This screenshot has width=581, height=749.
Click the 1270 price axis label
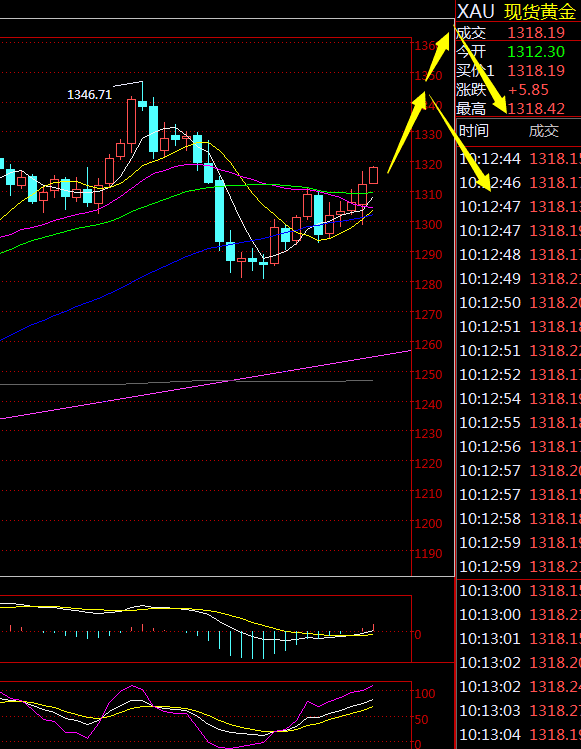click(429, 315)
